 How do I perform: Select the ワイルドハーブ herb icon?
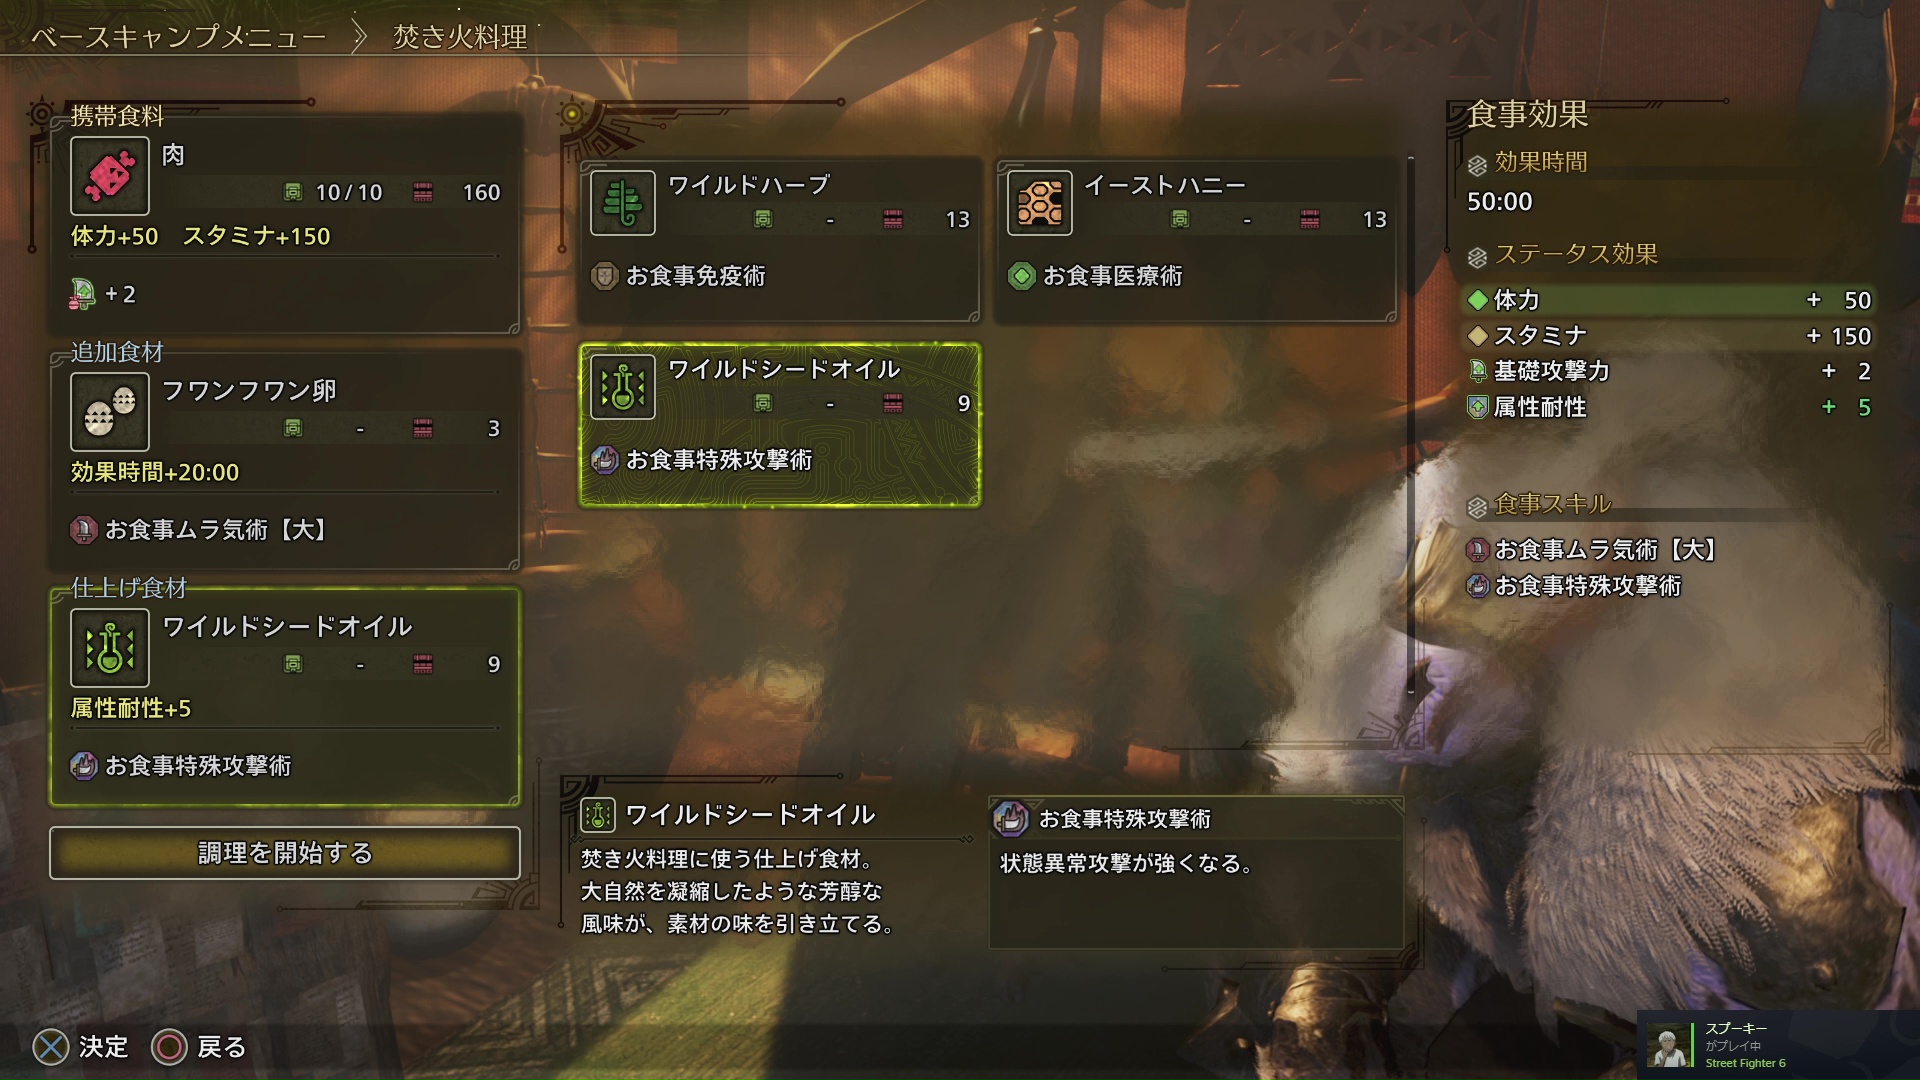623,203
